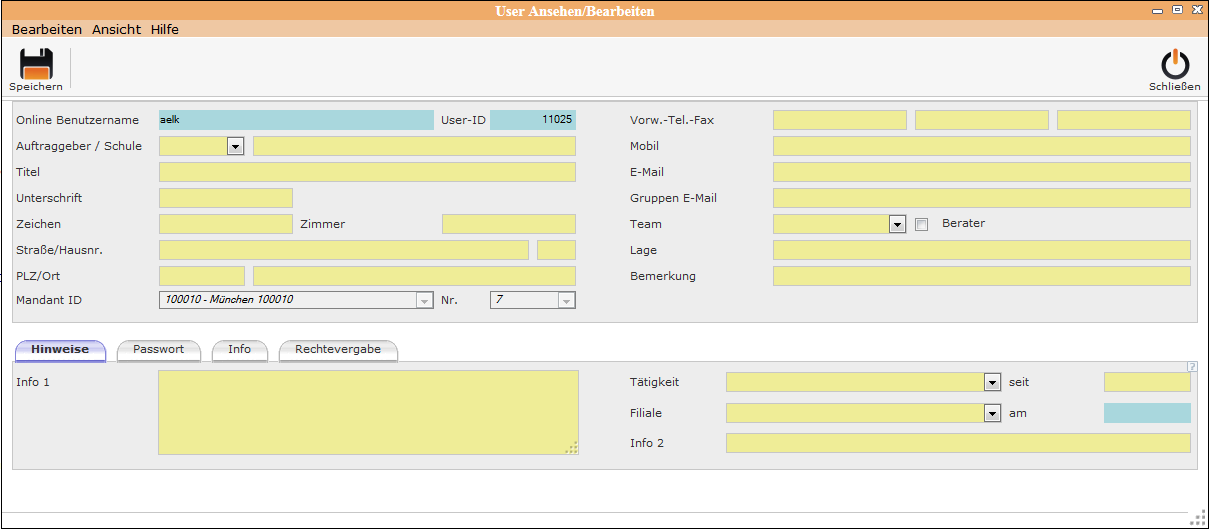This screenshot has width=1209, height=529.
Task: Expand the Team dropdown
Action: pos(898,225)
